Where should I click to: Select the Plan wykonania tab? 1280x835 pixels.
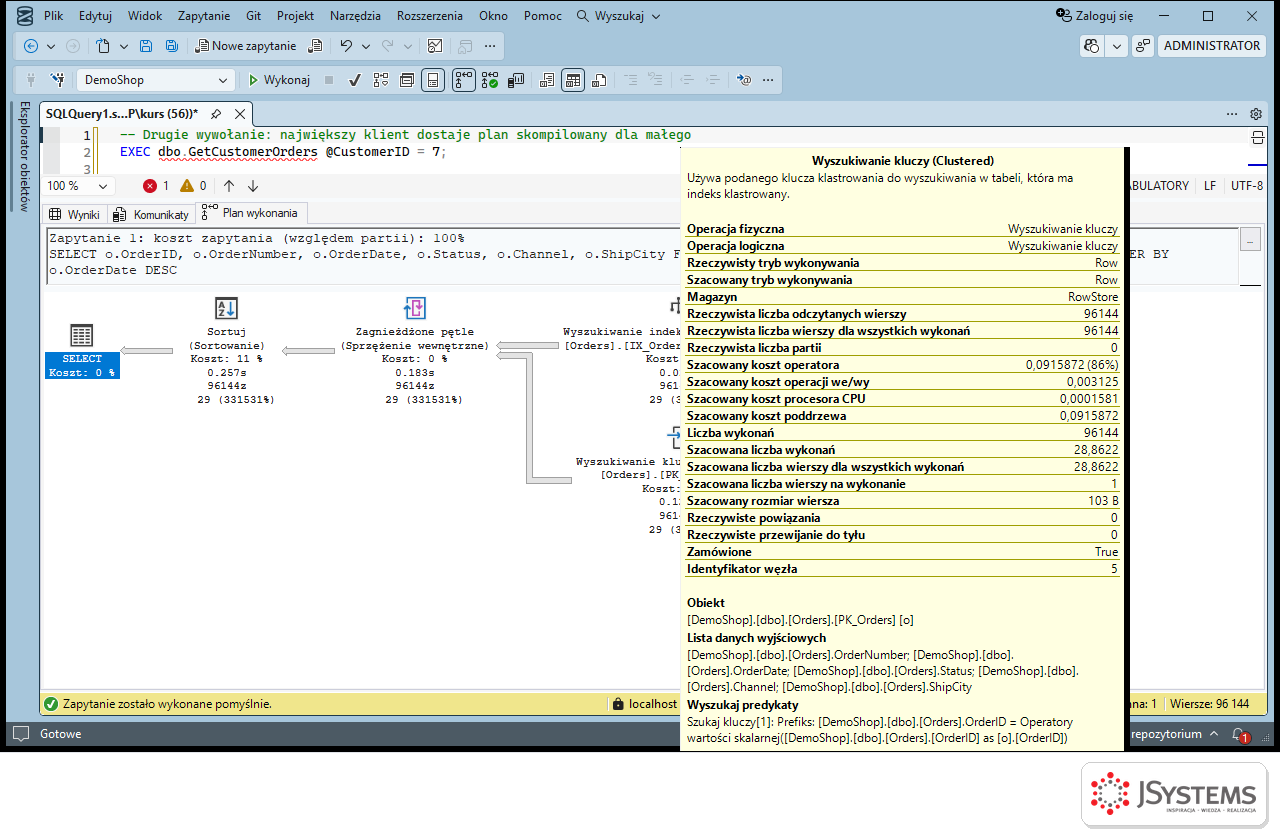click(250, 213)
